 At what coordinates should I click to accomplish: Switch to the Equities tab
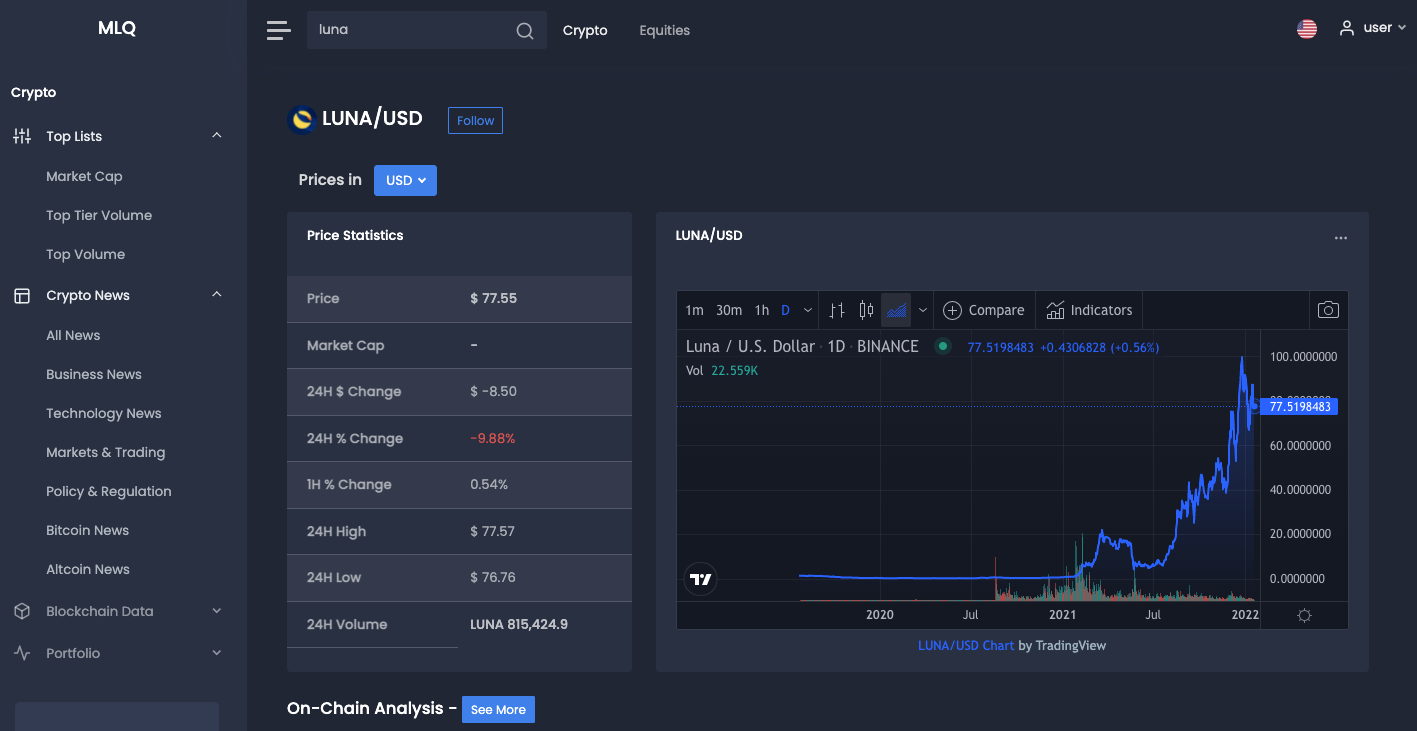point(665,30)
